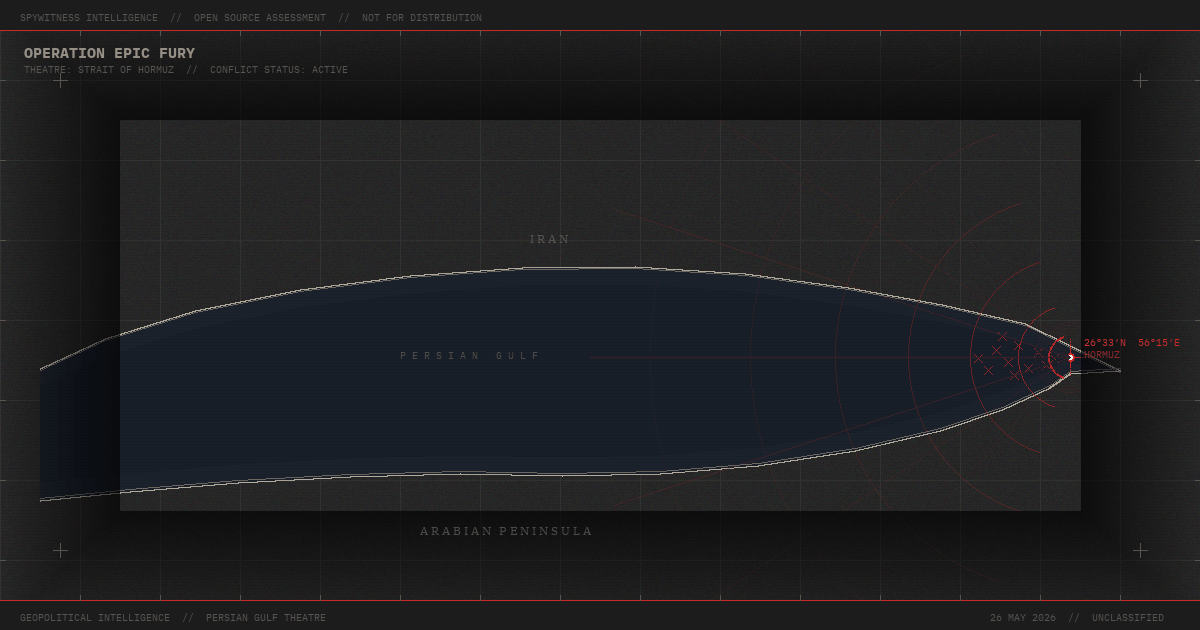Click the "SPYWITNESS INTELLIGENCE" header text
This screenshot has height=630, width=1200.
[89, 18]
